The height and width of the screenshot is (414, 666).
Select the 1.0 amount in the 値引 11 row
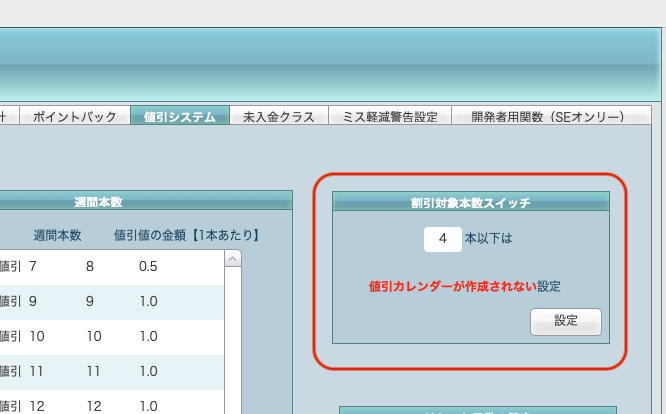148,372
